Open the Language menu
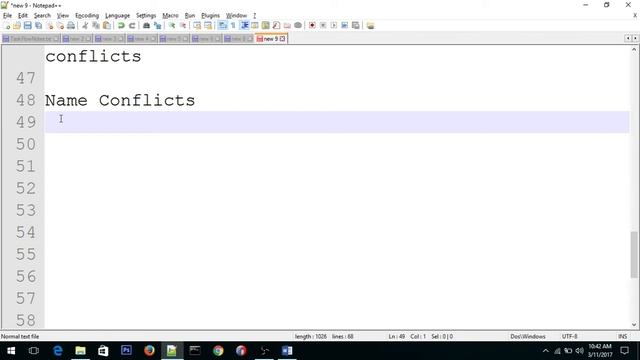The width and height of the screenshot is (640, 360). click(117, 16)
